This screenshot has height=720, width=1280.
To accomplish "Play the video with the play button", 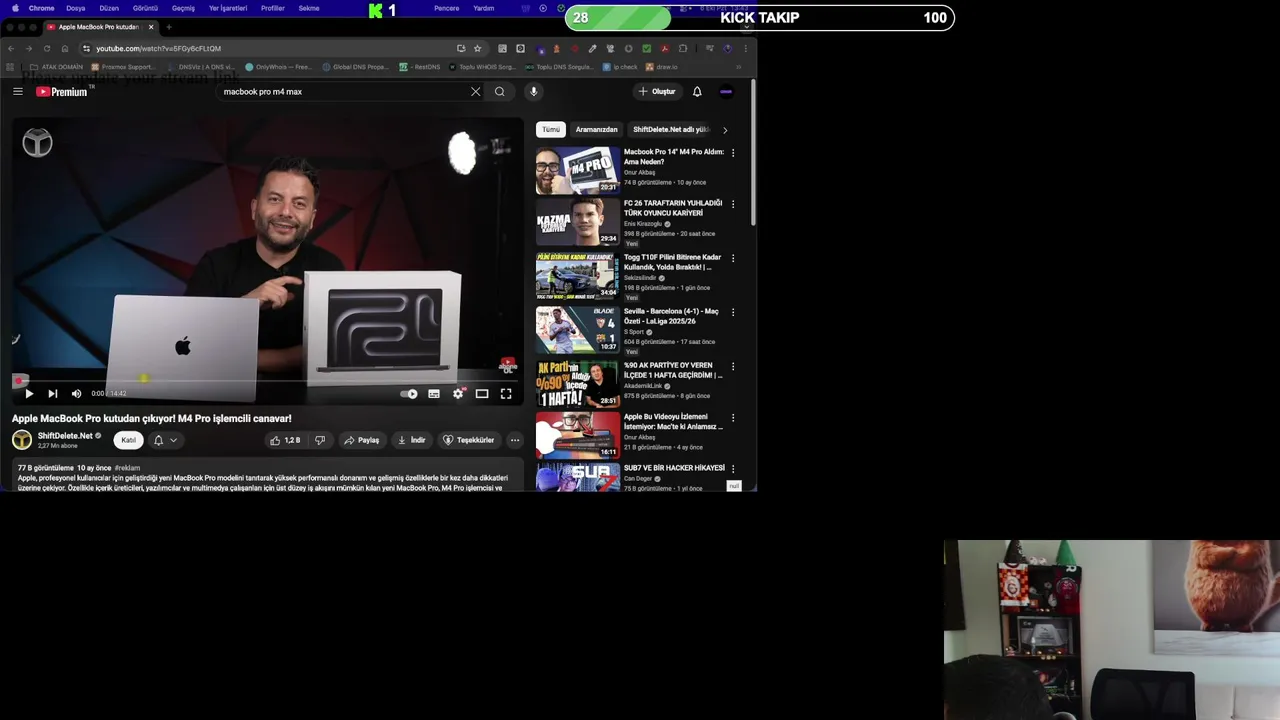I will [x=29, y=393].
